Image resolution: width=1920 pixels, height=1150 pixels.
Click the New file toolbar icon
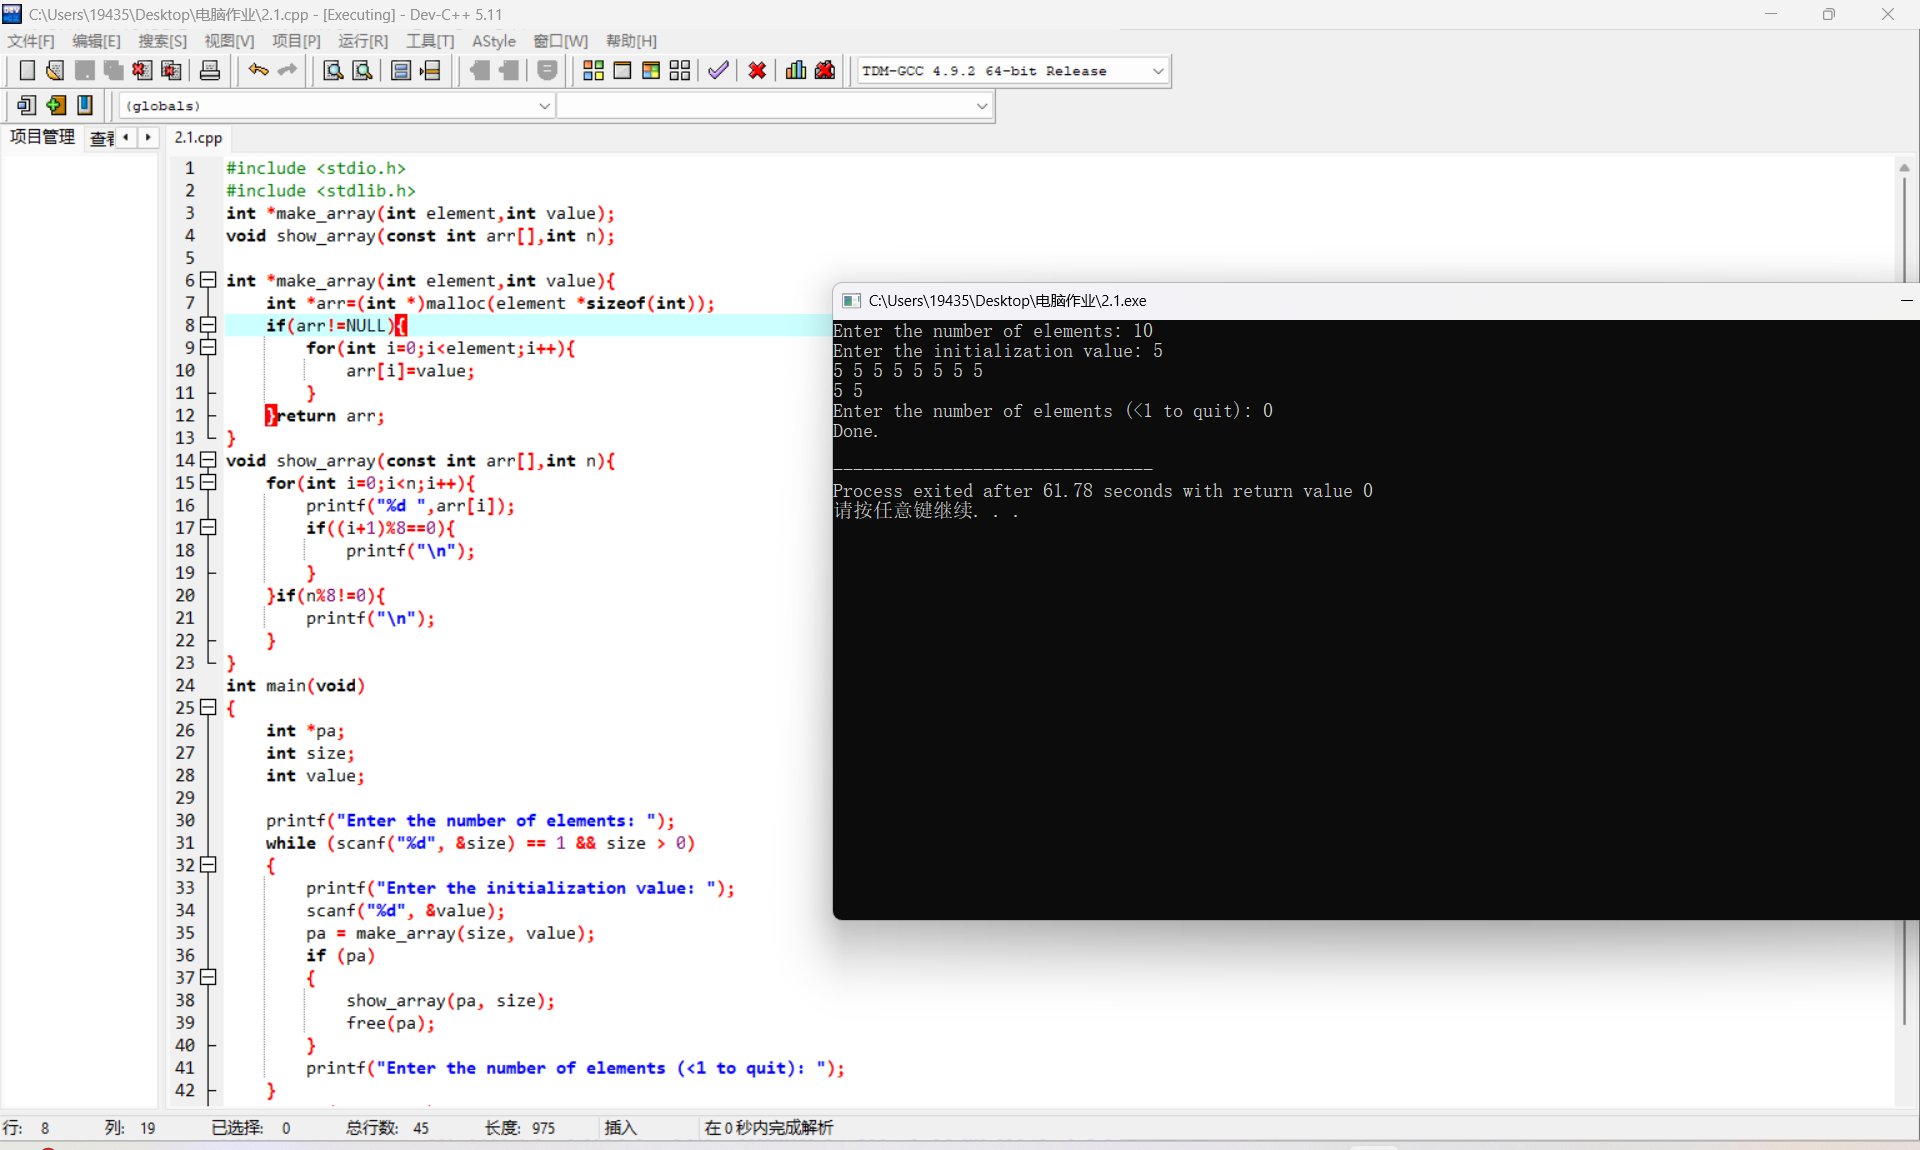click(27, 71)
